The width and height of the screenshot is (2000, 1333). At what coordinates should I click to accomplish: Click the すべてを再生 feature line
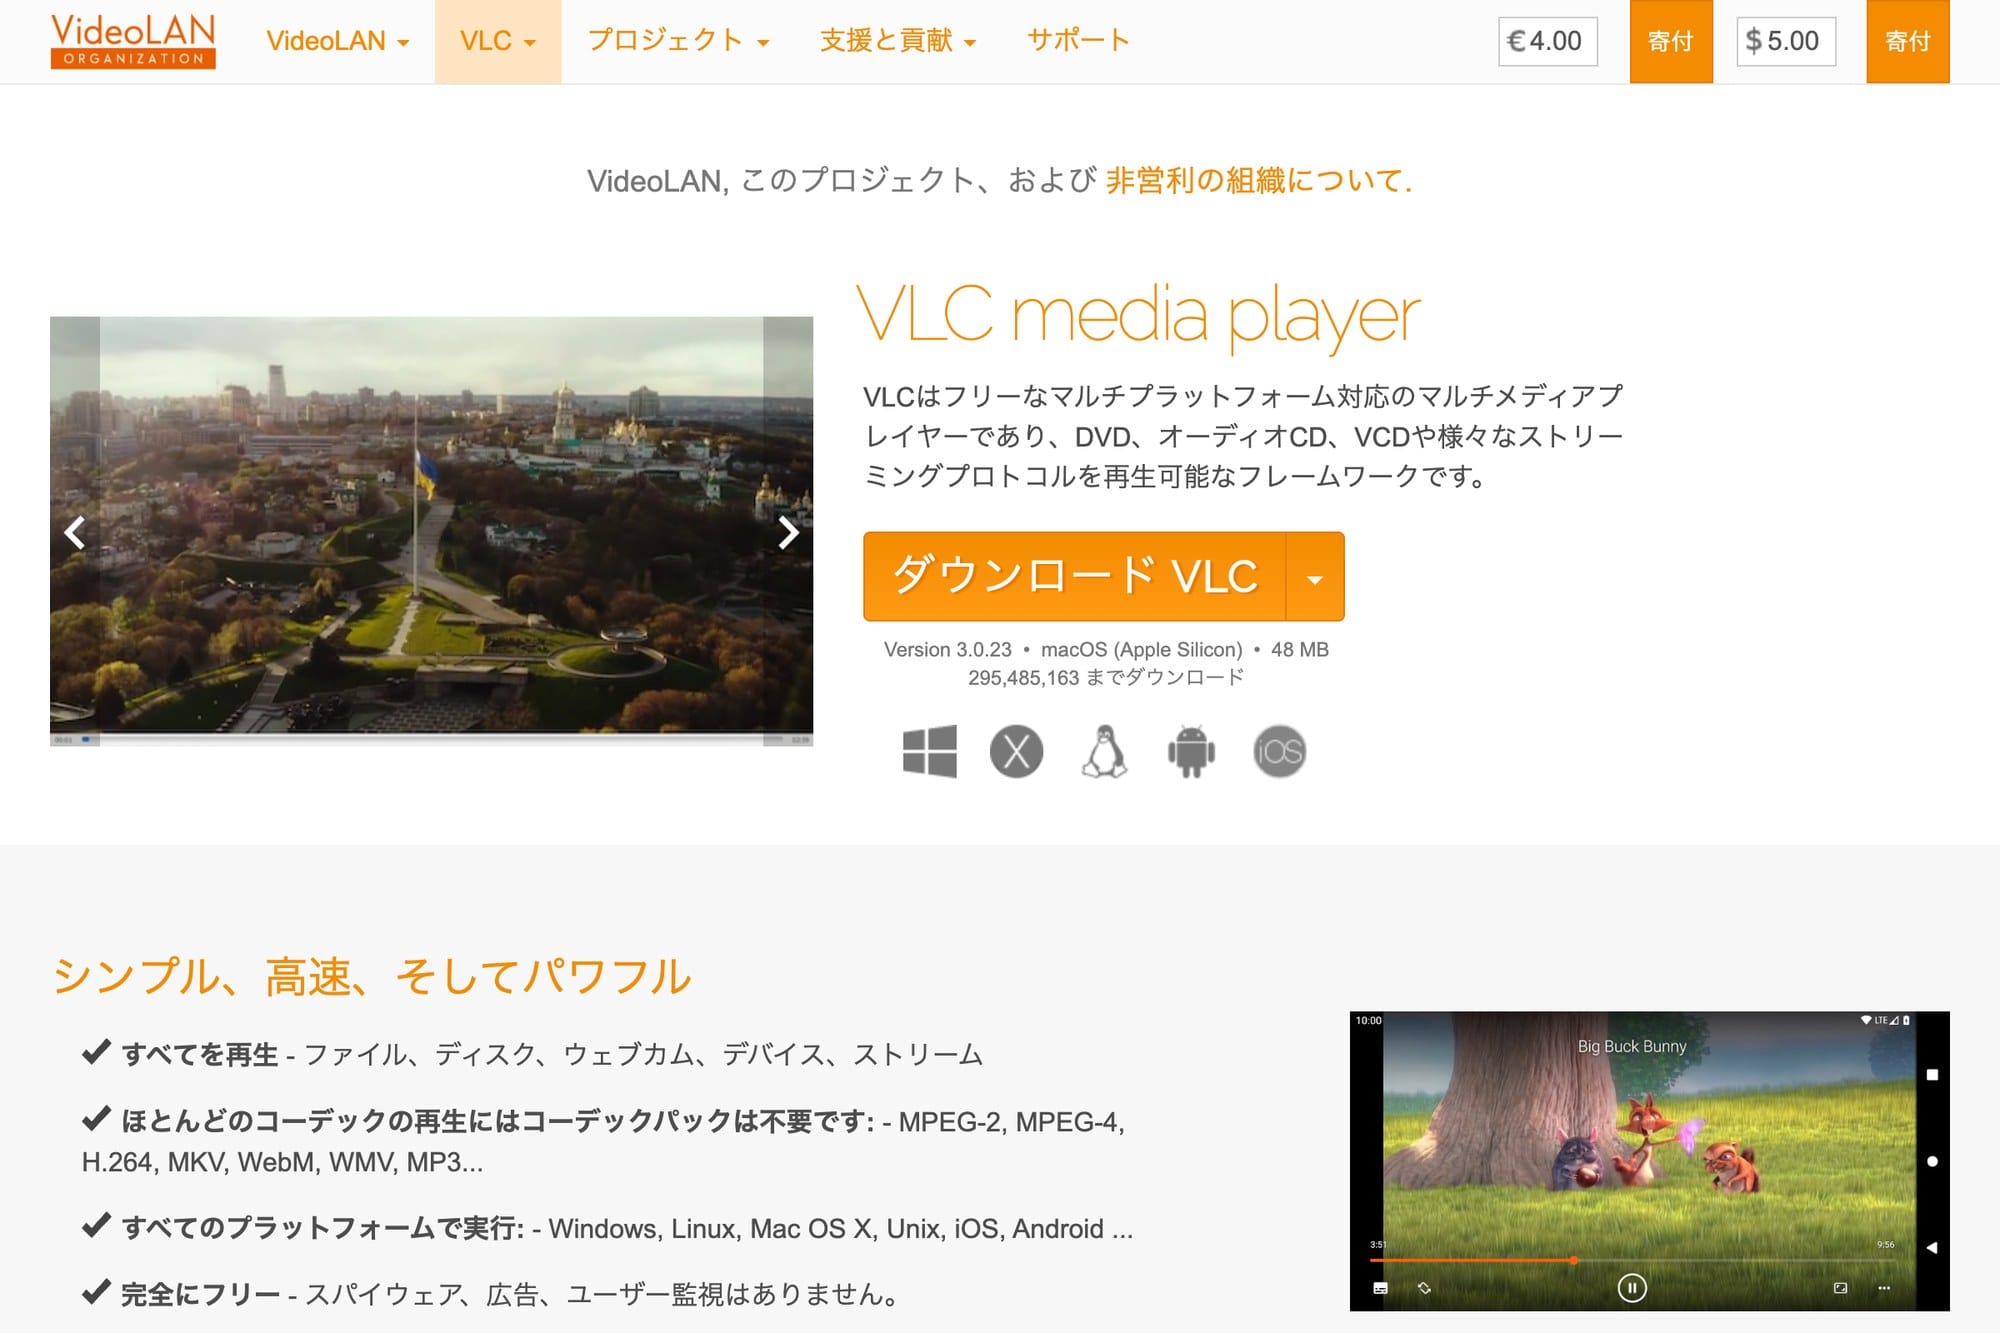pyautogui.click(x=532, y=1054)
